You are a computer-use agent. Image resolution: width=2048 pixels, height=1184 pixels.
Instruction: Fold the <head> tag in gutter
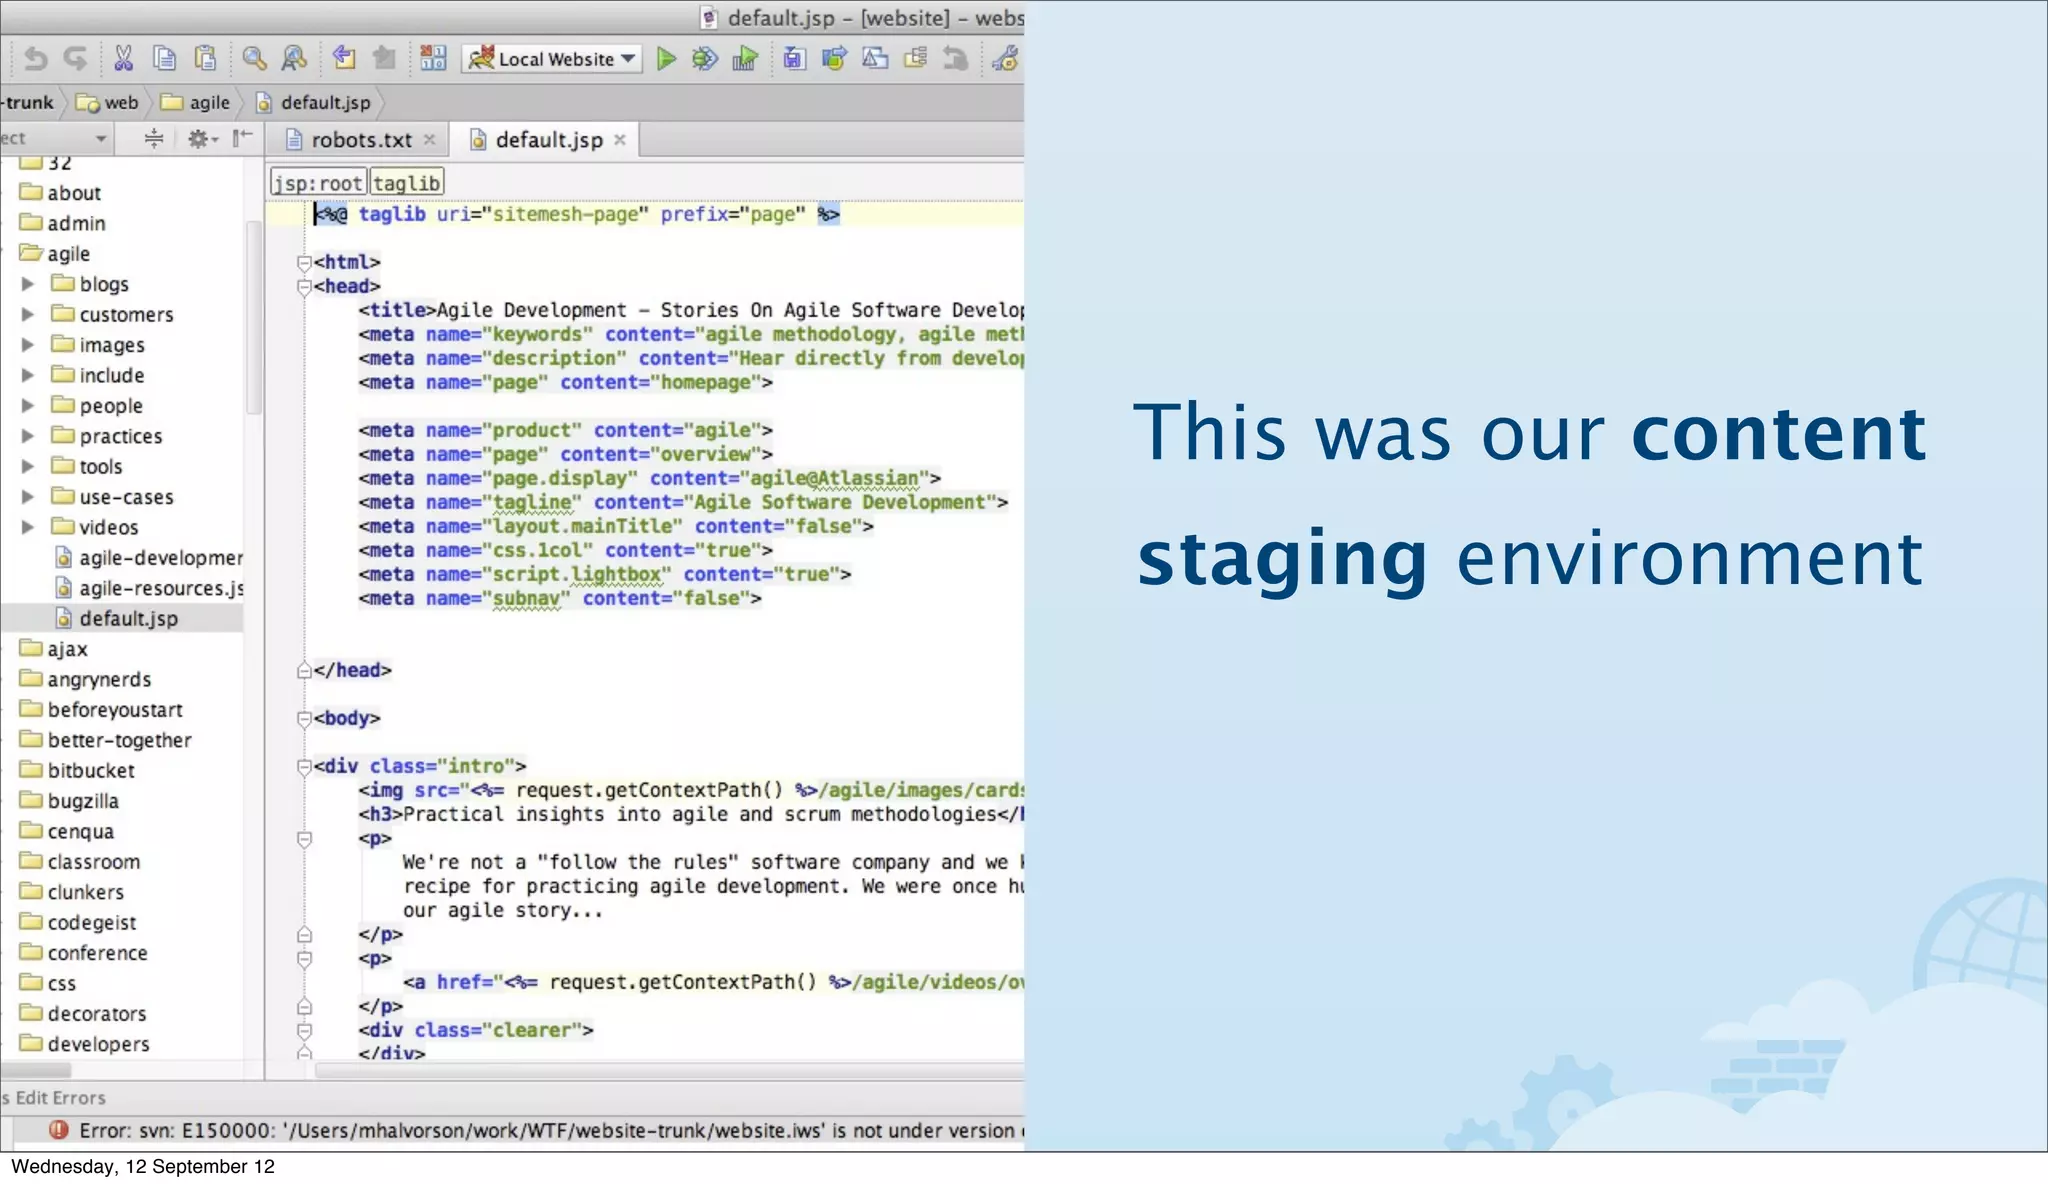tap(304, 287)
